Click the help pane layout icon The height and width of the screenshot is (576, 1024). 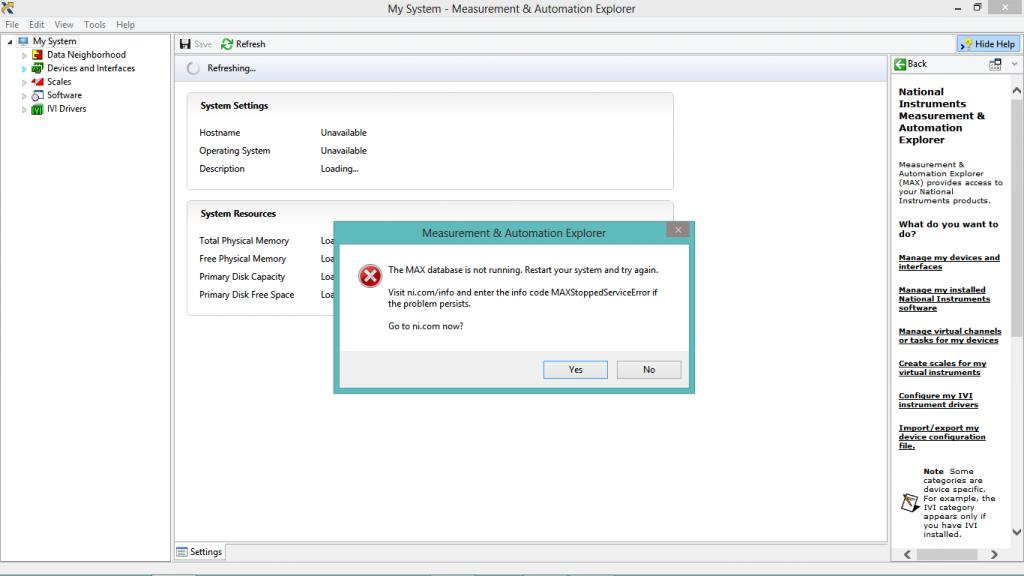(x=995, y=64)
